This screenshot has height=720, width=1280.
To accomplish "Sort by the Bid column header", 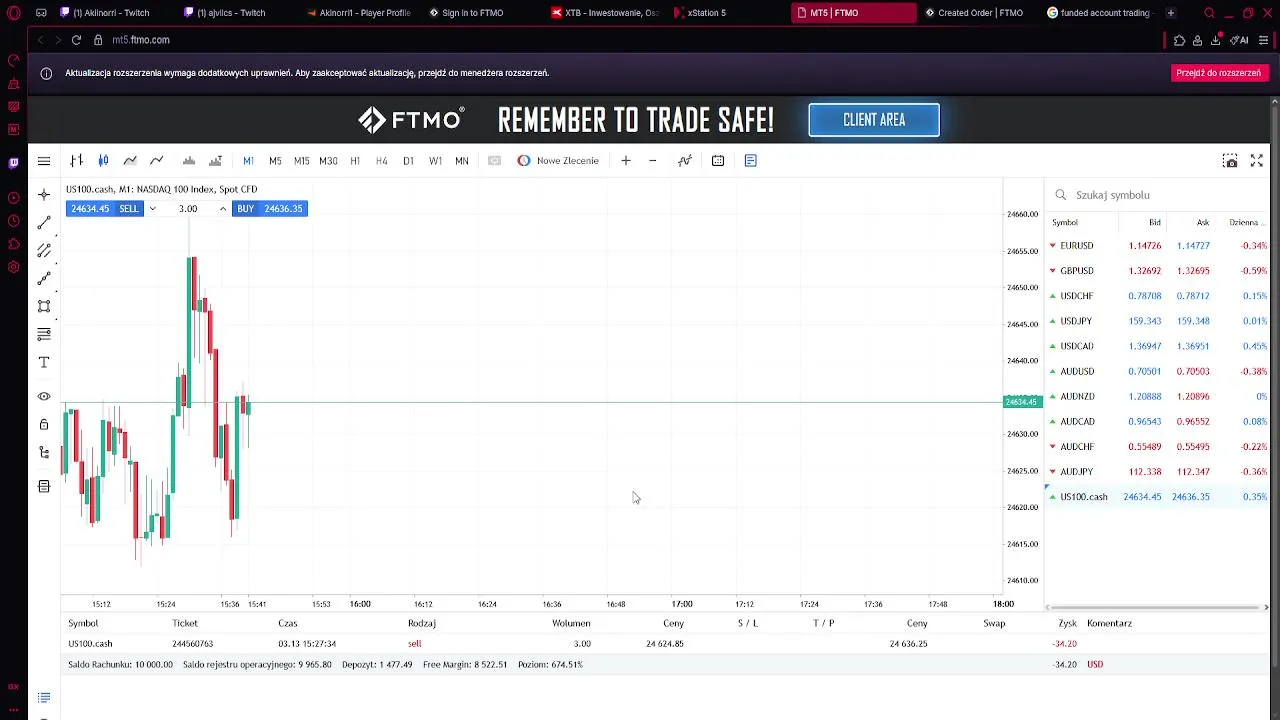I will coord(1155,223).
